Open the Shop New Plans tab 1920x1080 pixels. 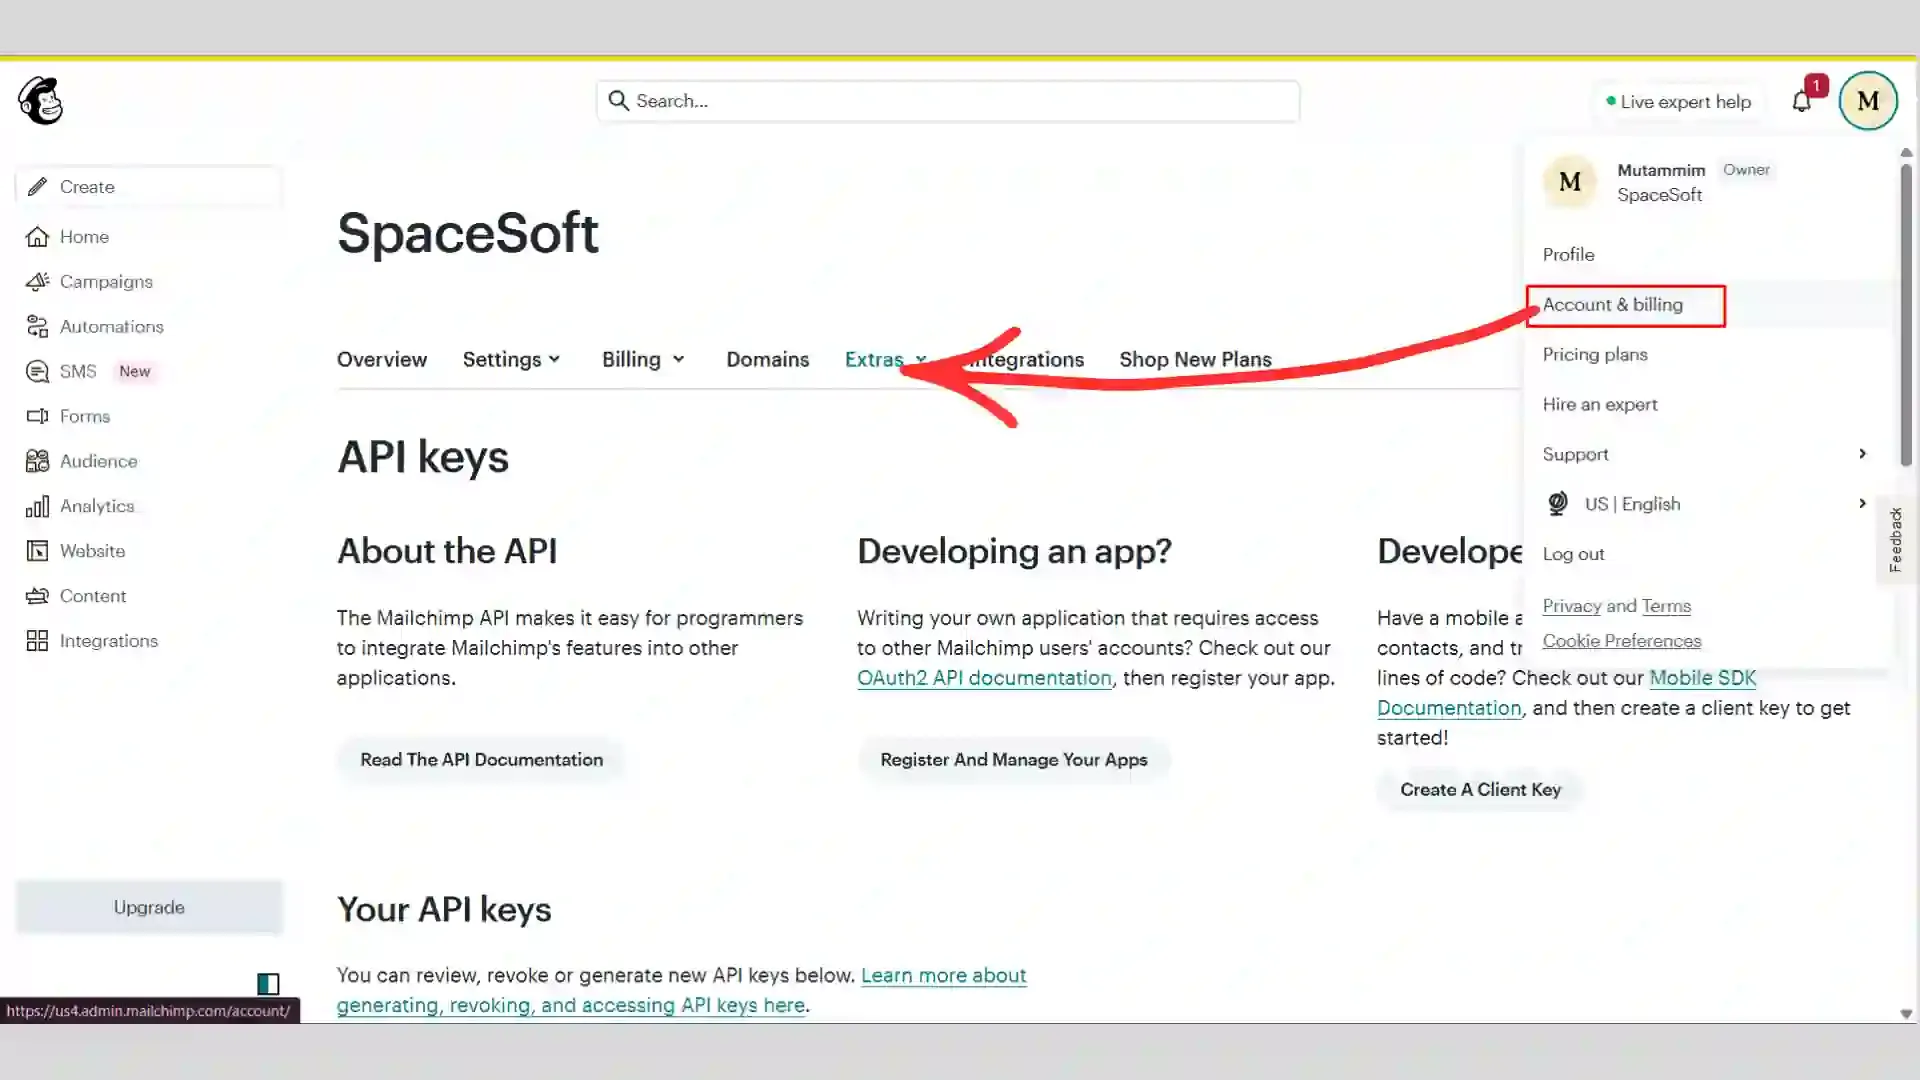click(x=1195, y=359)
